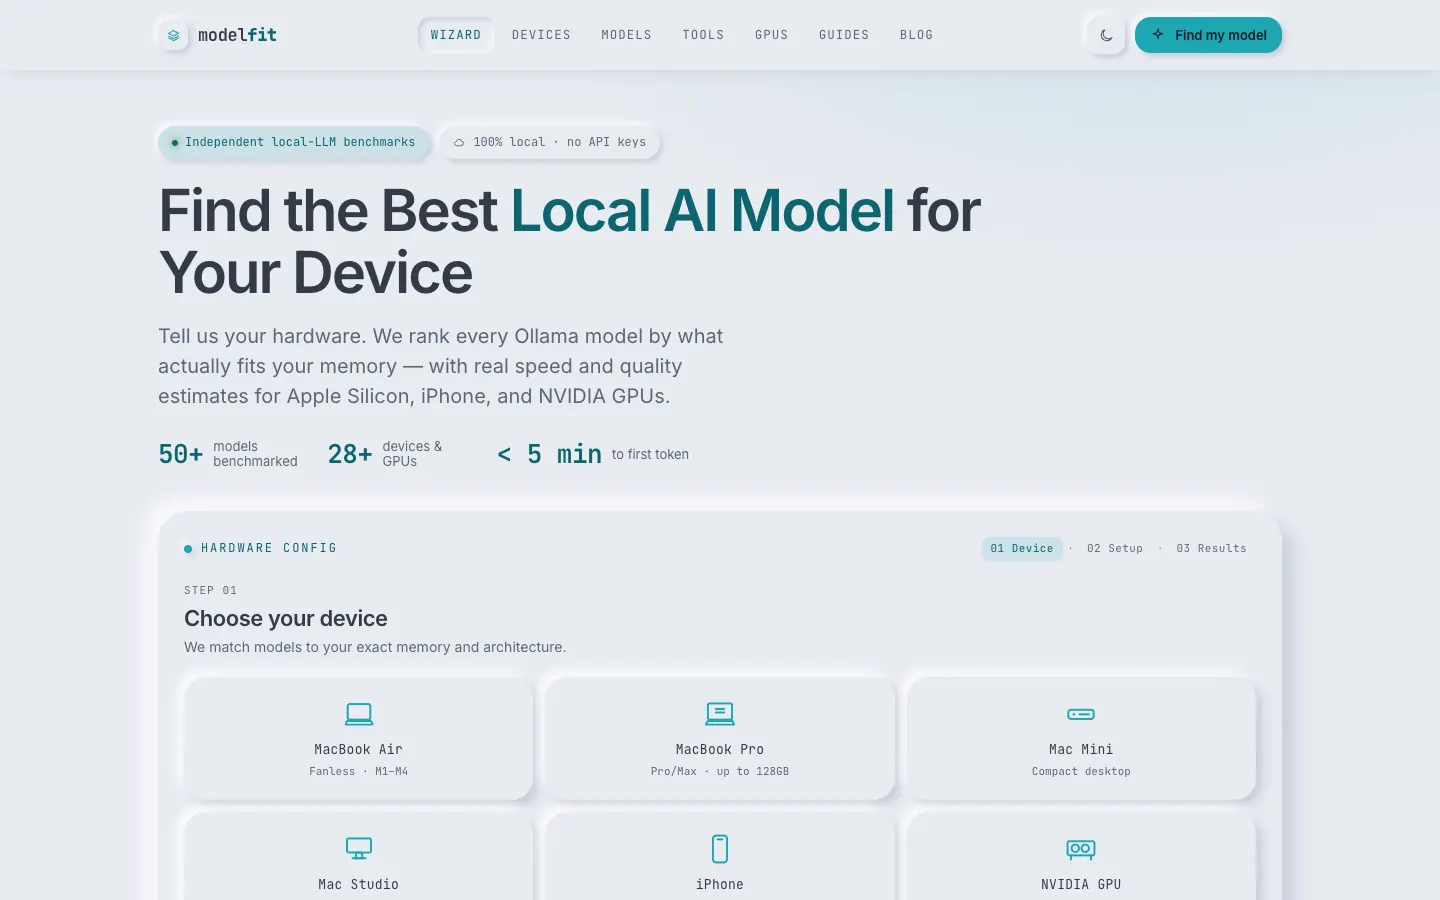The height and width of the screenshot is (900, 1440).
Task: Select the iPhone device card
Action: coord(720,856)
